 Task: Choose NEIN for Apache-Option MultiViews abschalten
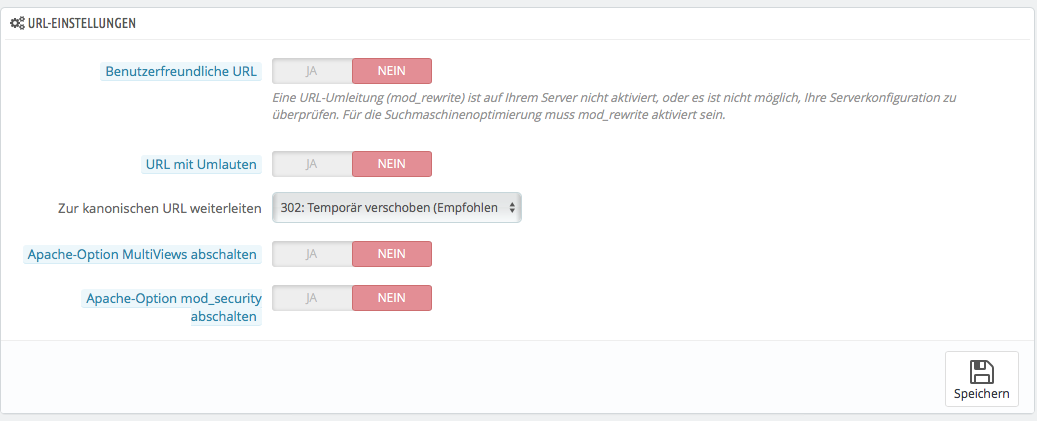(391, 254)
